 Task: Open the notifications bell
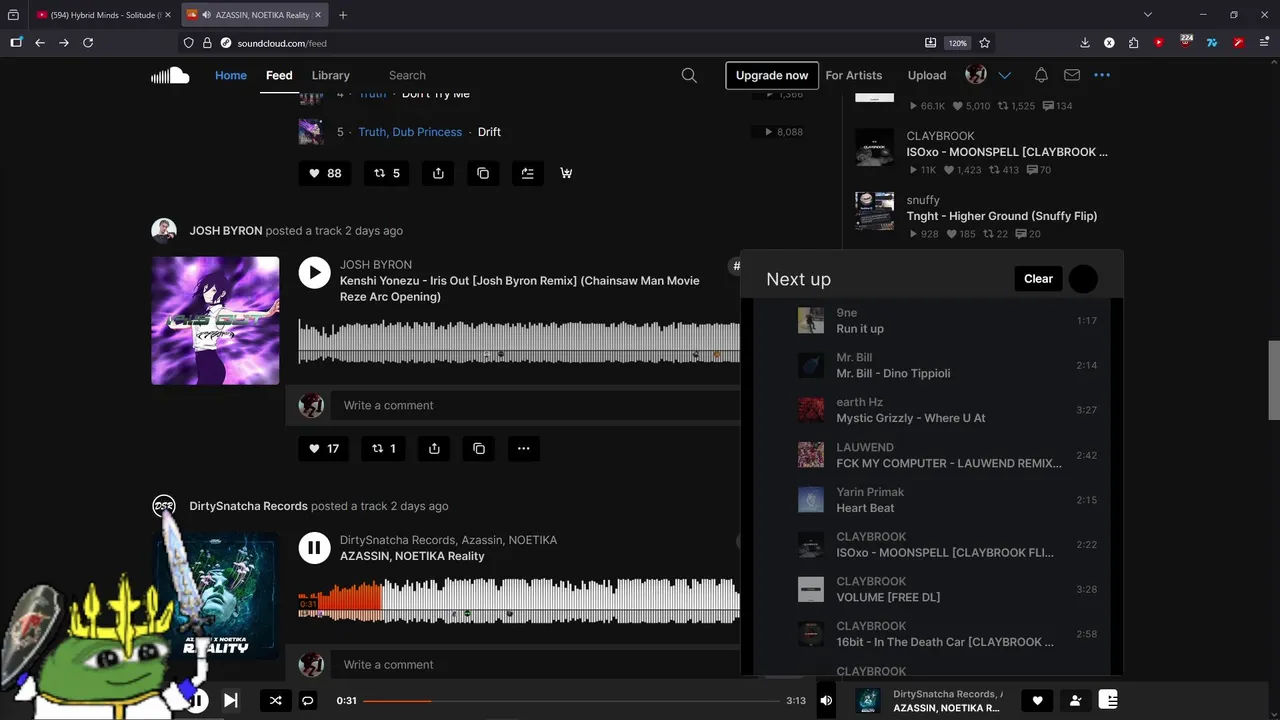1041,75
